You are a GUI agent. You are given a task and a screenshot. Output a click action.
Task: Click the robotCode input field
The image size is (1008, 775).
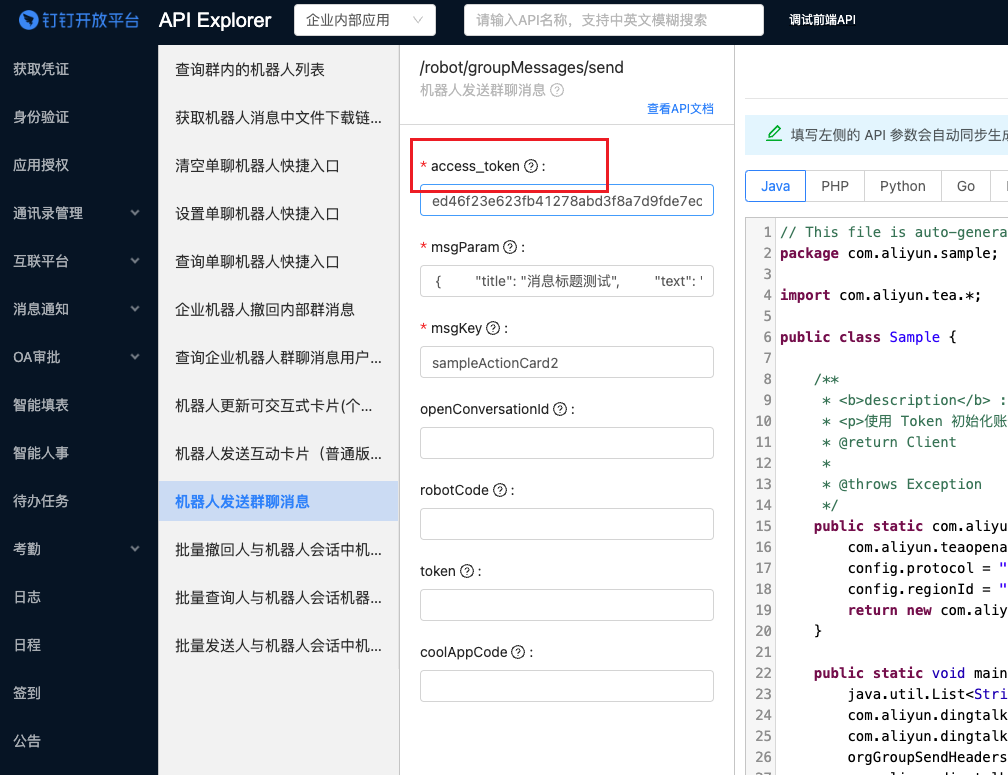pos(567,524)
